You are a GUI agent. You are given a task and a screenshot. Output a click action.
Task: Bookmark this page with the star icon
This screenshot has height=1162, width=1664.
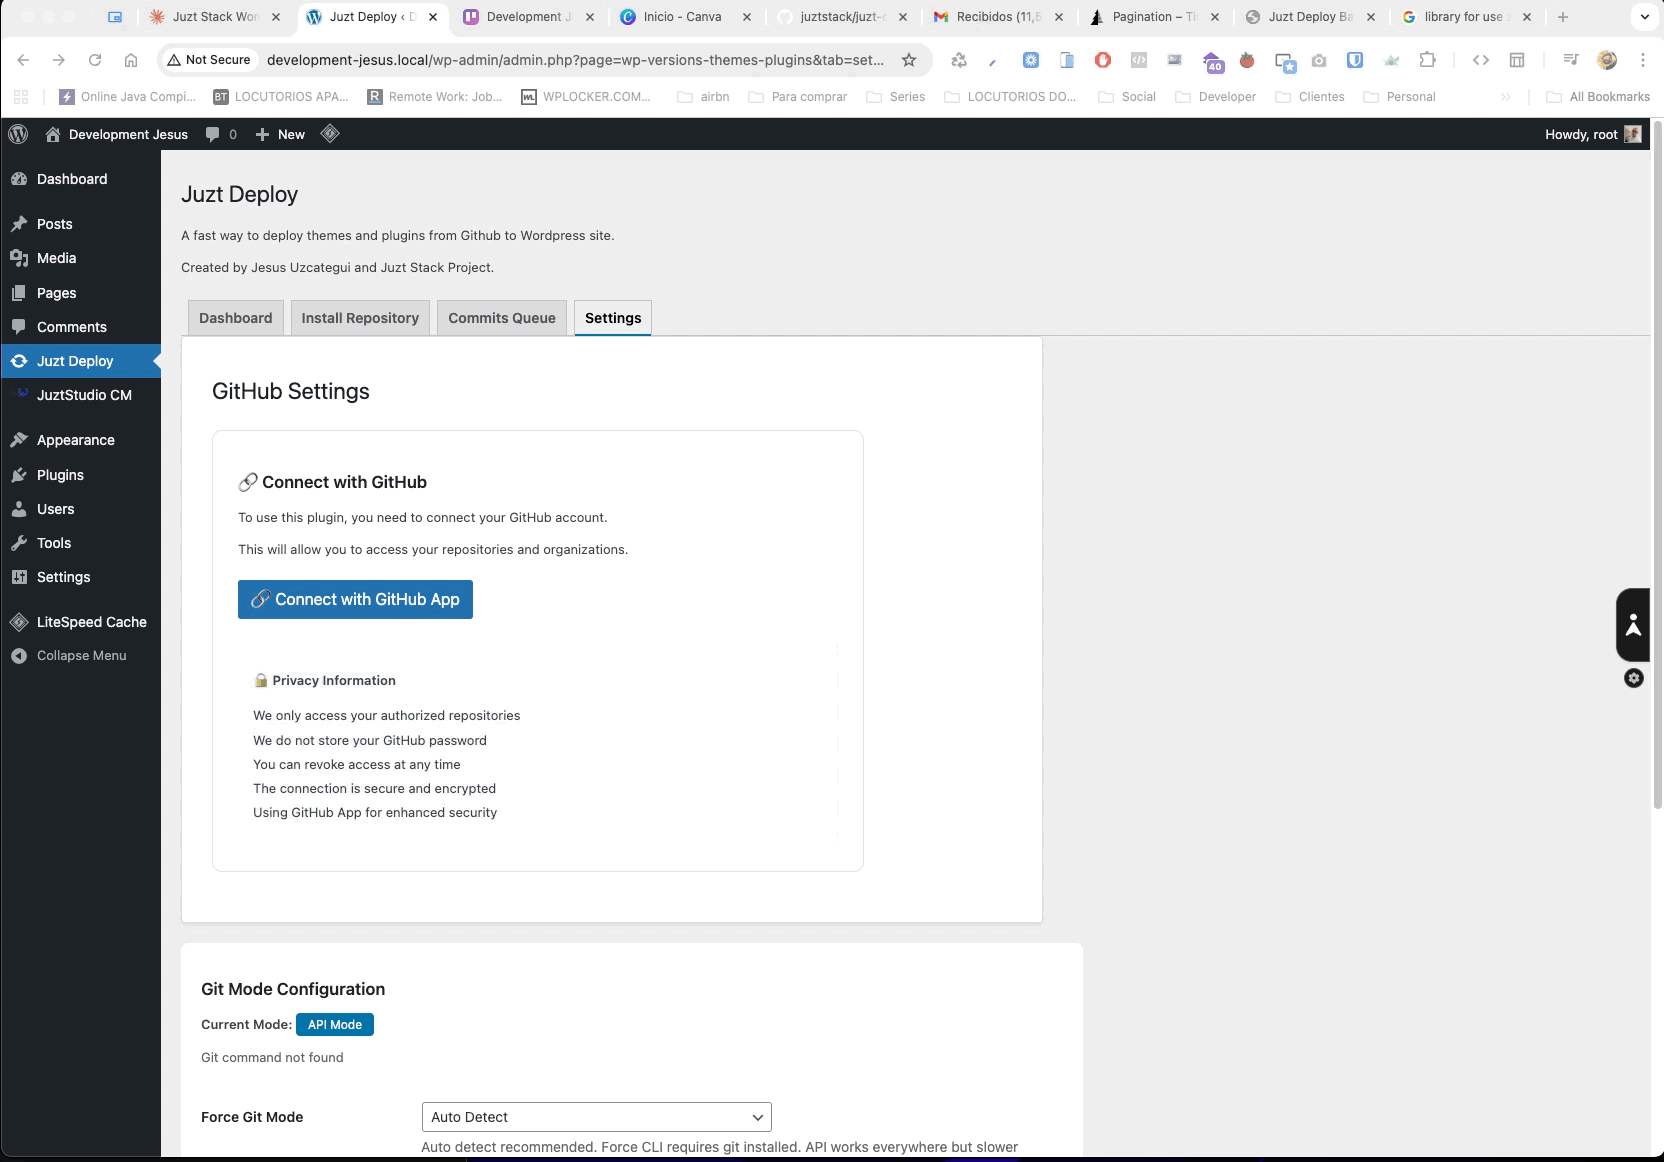click(908, 60)
